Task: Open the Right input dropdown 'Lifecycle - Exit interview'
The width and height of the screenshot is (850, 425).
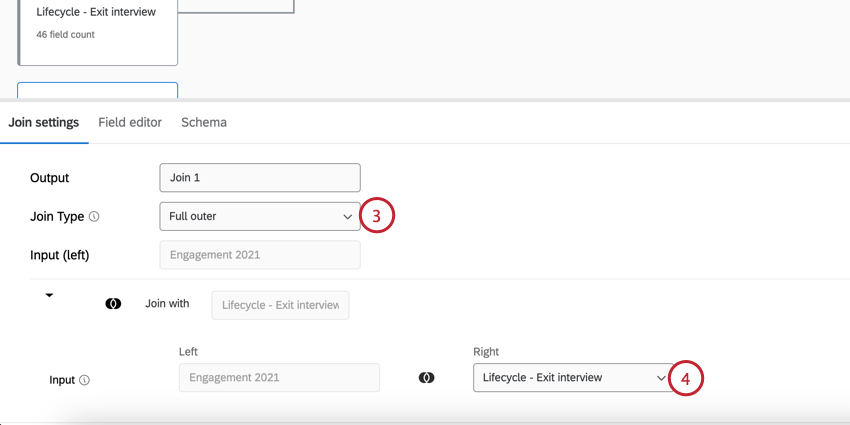Action: [x=573, y=377]
